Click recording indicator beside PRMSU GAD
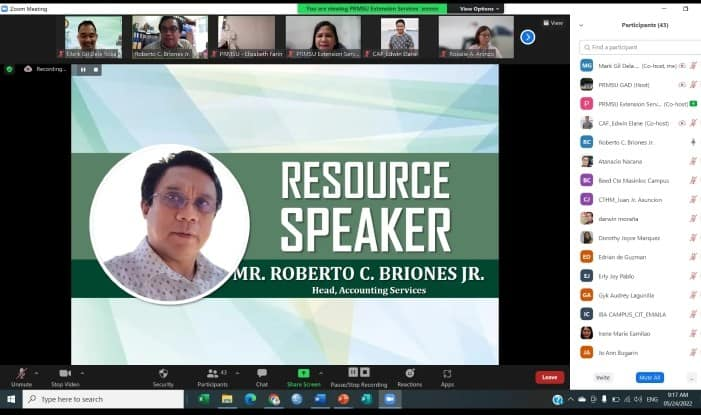Viewport: 701px width, 415px height. click(682, 85)
